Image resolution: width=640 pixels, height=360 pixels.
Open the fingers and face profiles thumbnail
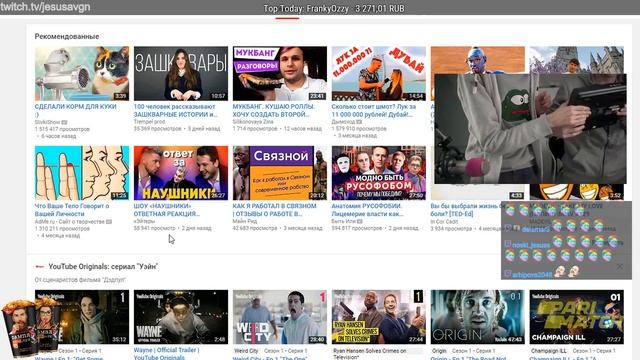click(x=82, y=173)
